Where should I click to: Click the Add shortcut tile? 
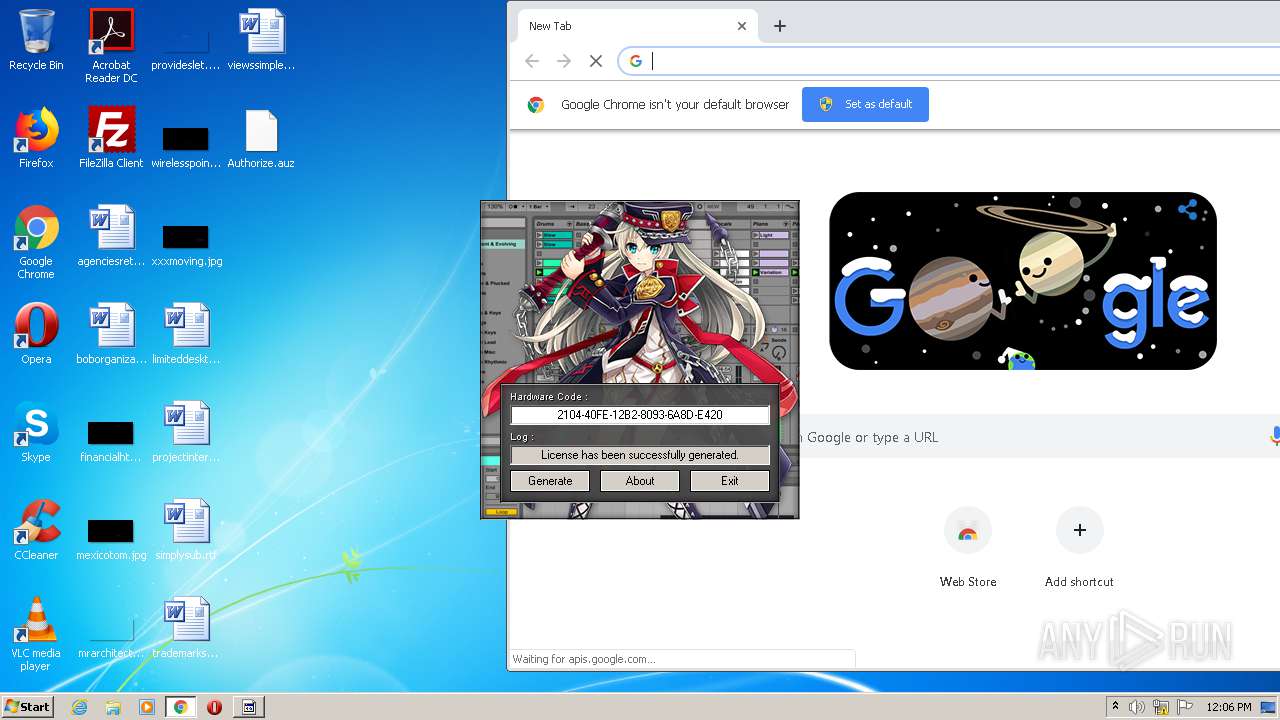coord(1079,548)
